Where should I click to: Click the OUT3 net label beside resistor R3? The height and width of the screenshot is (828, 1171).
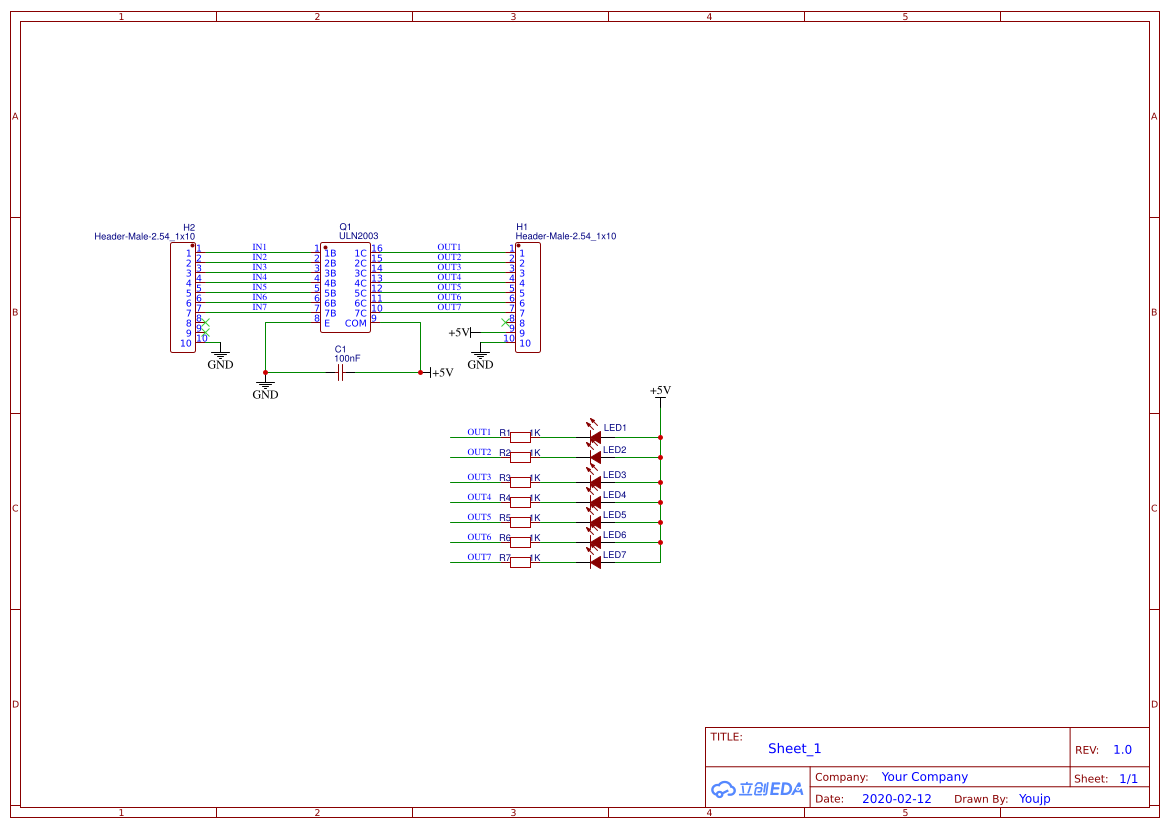(479, 477)
